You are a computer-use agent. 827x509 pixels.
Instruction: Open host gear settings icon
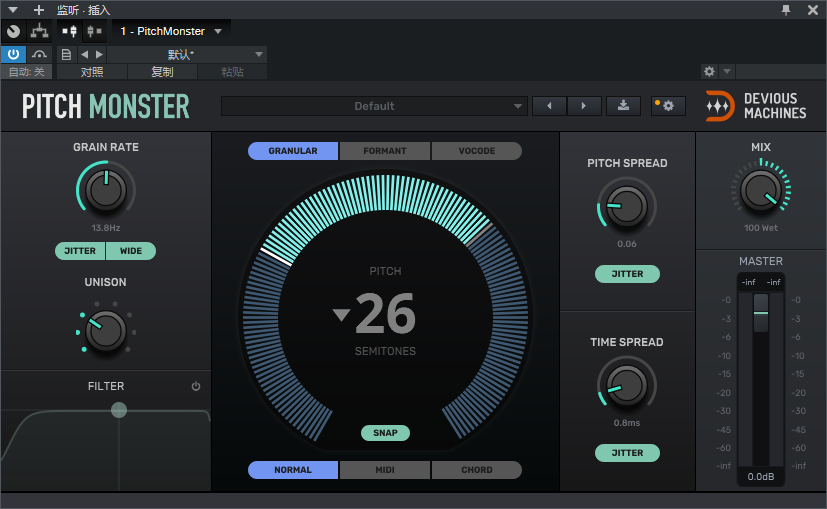709,71
